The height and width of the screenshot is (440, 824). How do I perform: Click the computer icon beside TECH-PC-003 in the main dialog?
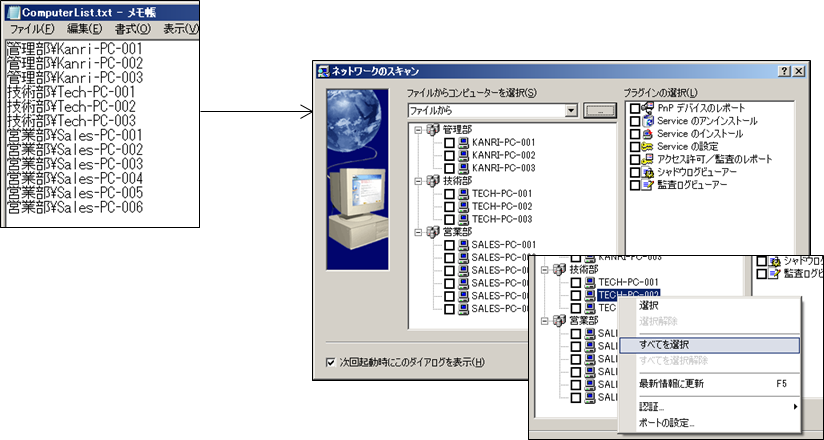[x=463, y=219]
